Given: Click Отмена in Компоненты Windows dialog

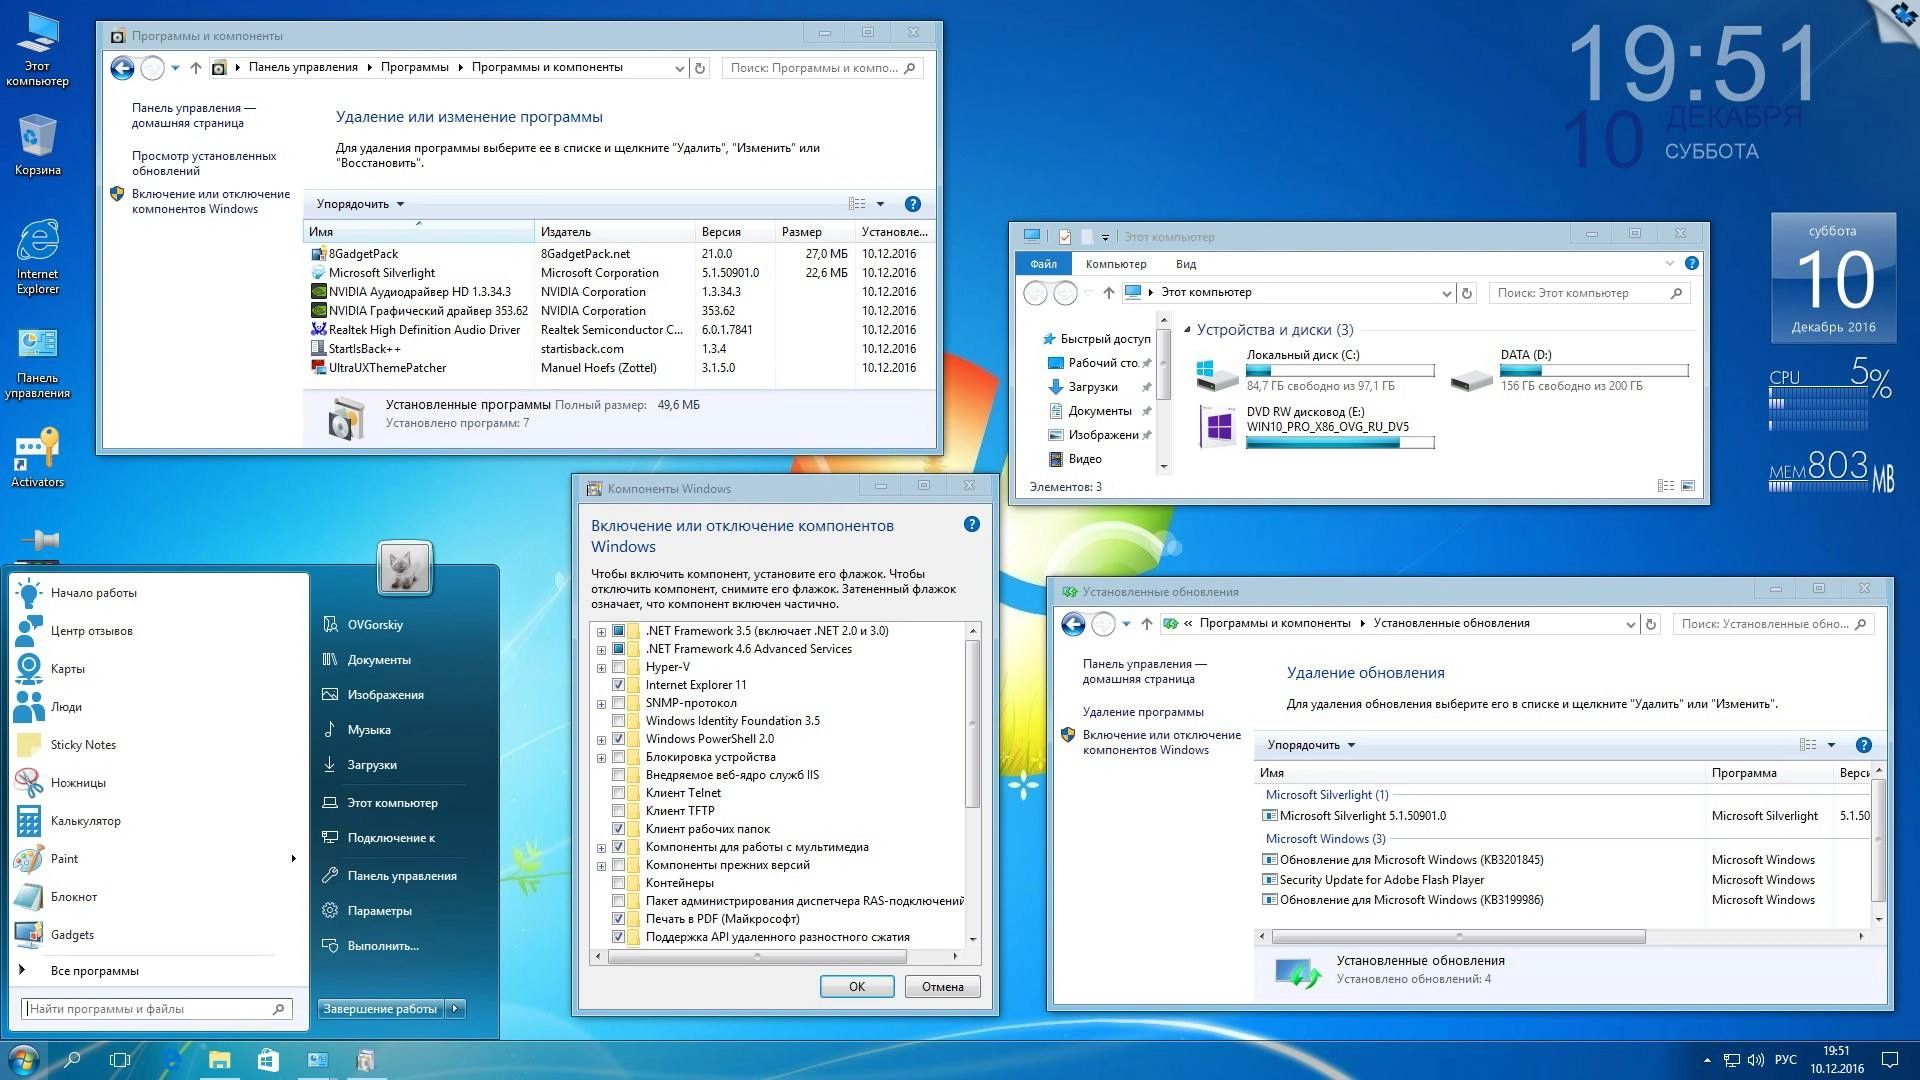Looking at the screenshot, I should tap(943, 987).
